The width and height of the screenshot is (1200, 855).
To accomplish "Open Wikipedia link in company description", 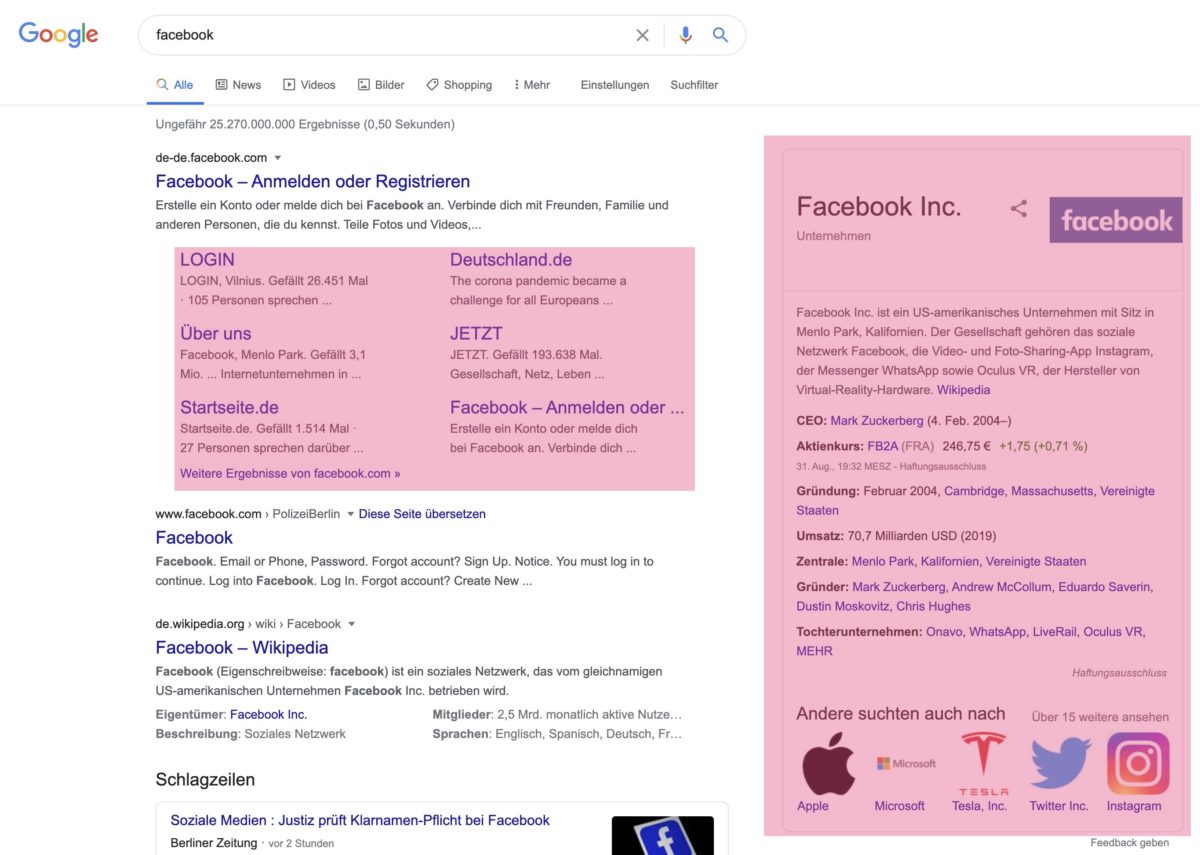I will pos(963,390).
